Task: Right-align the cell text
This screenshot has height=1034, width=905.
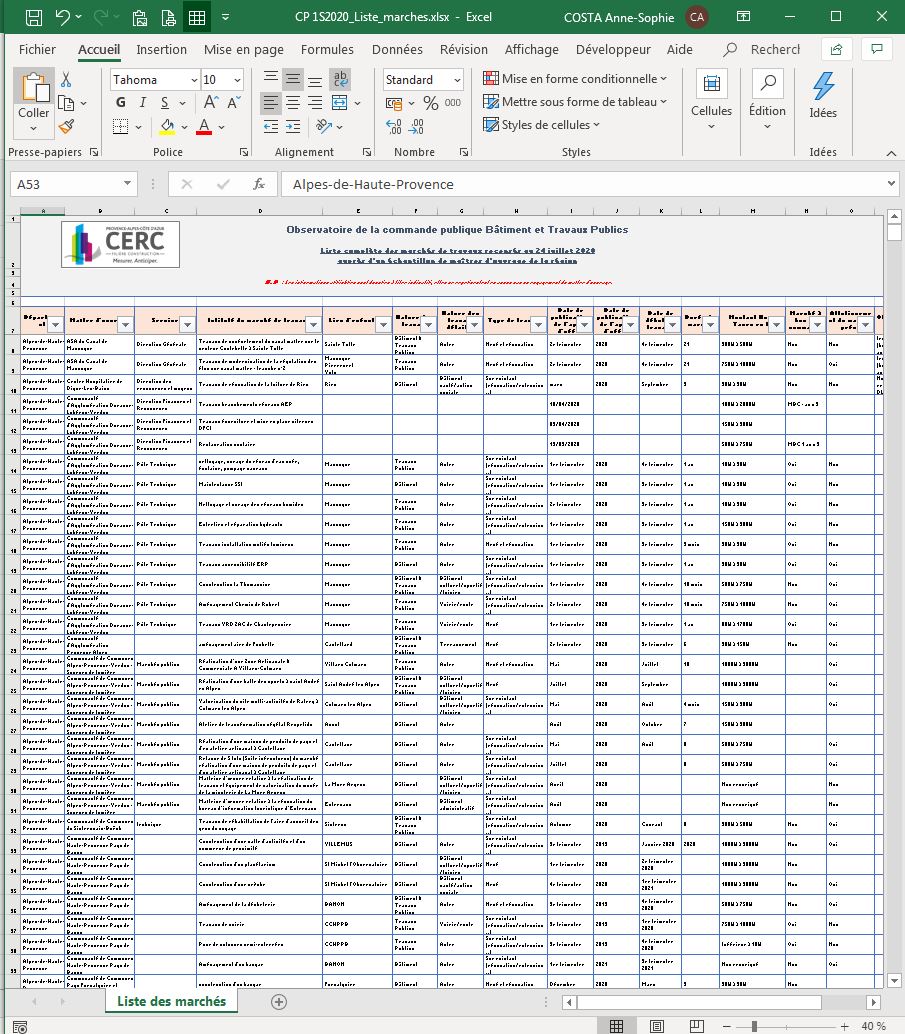Action: click(315, 102)
